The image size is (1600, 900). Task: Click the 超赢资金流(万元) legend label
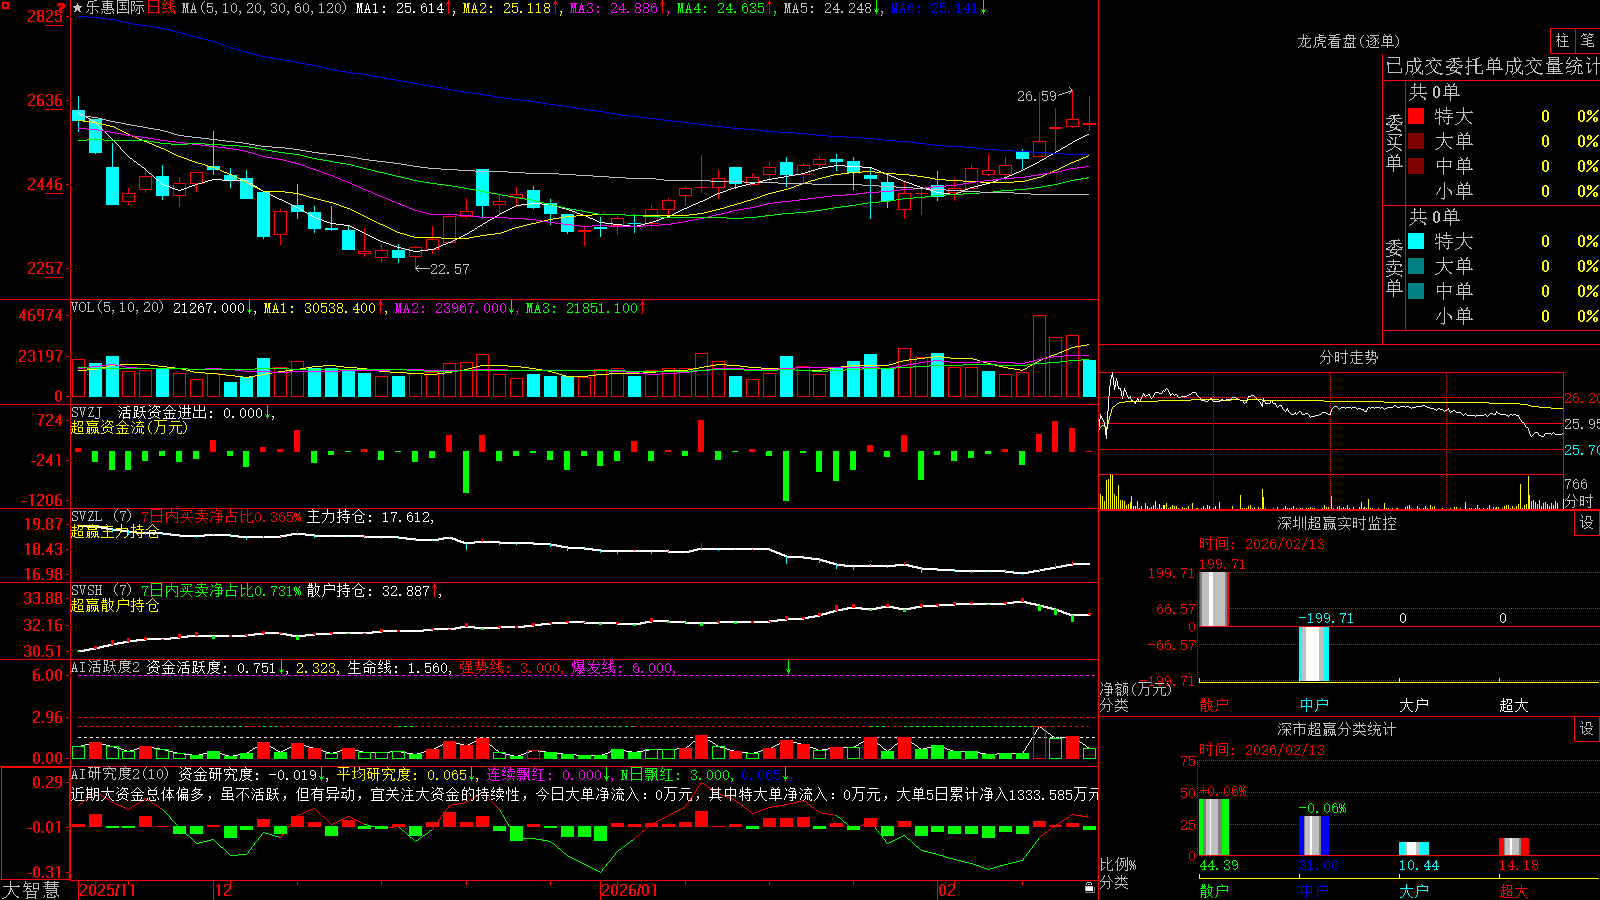[129, 427]
